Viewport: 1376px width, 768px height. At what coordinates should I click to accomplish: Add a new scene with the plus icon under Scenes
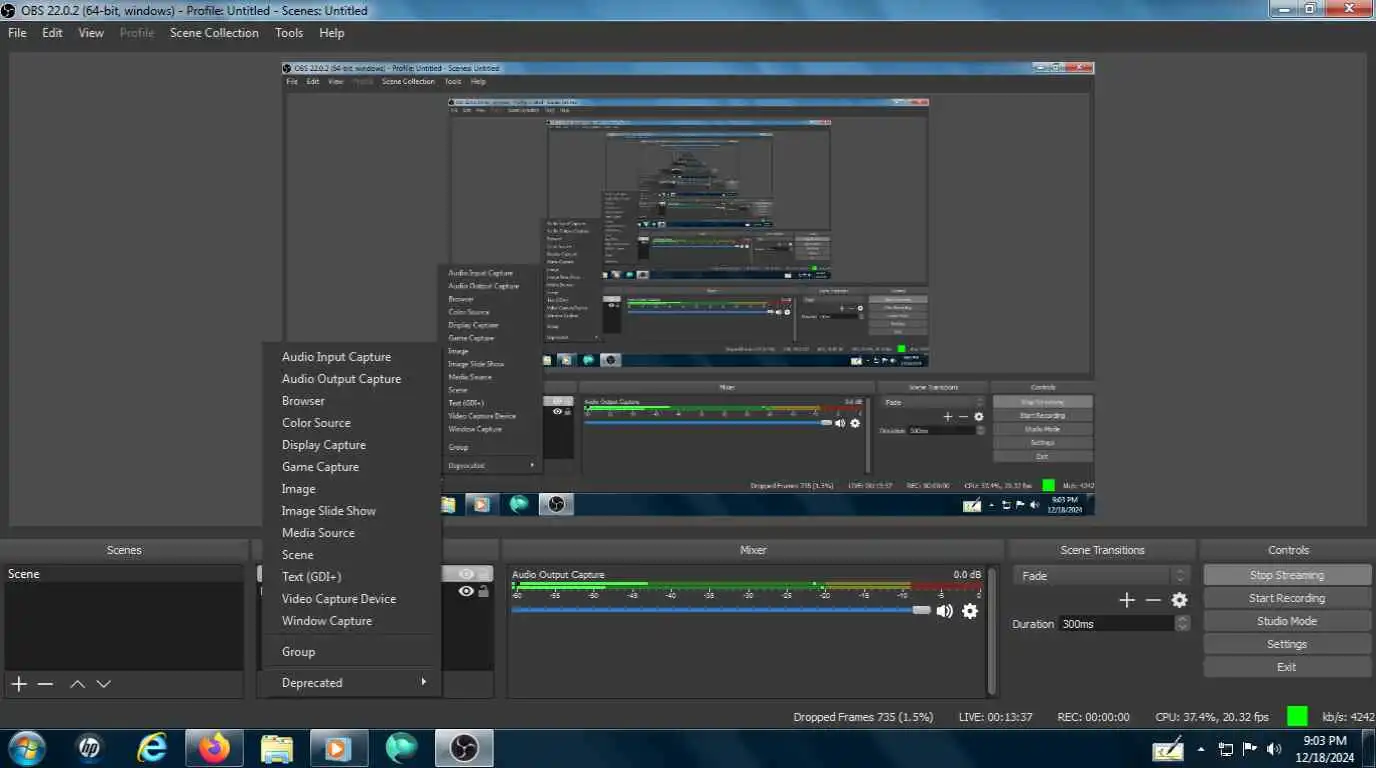(x=19, y=684)
